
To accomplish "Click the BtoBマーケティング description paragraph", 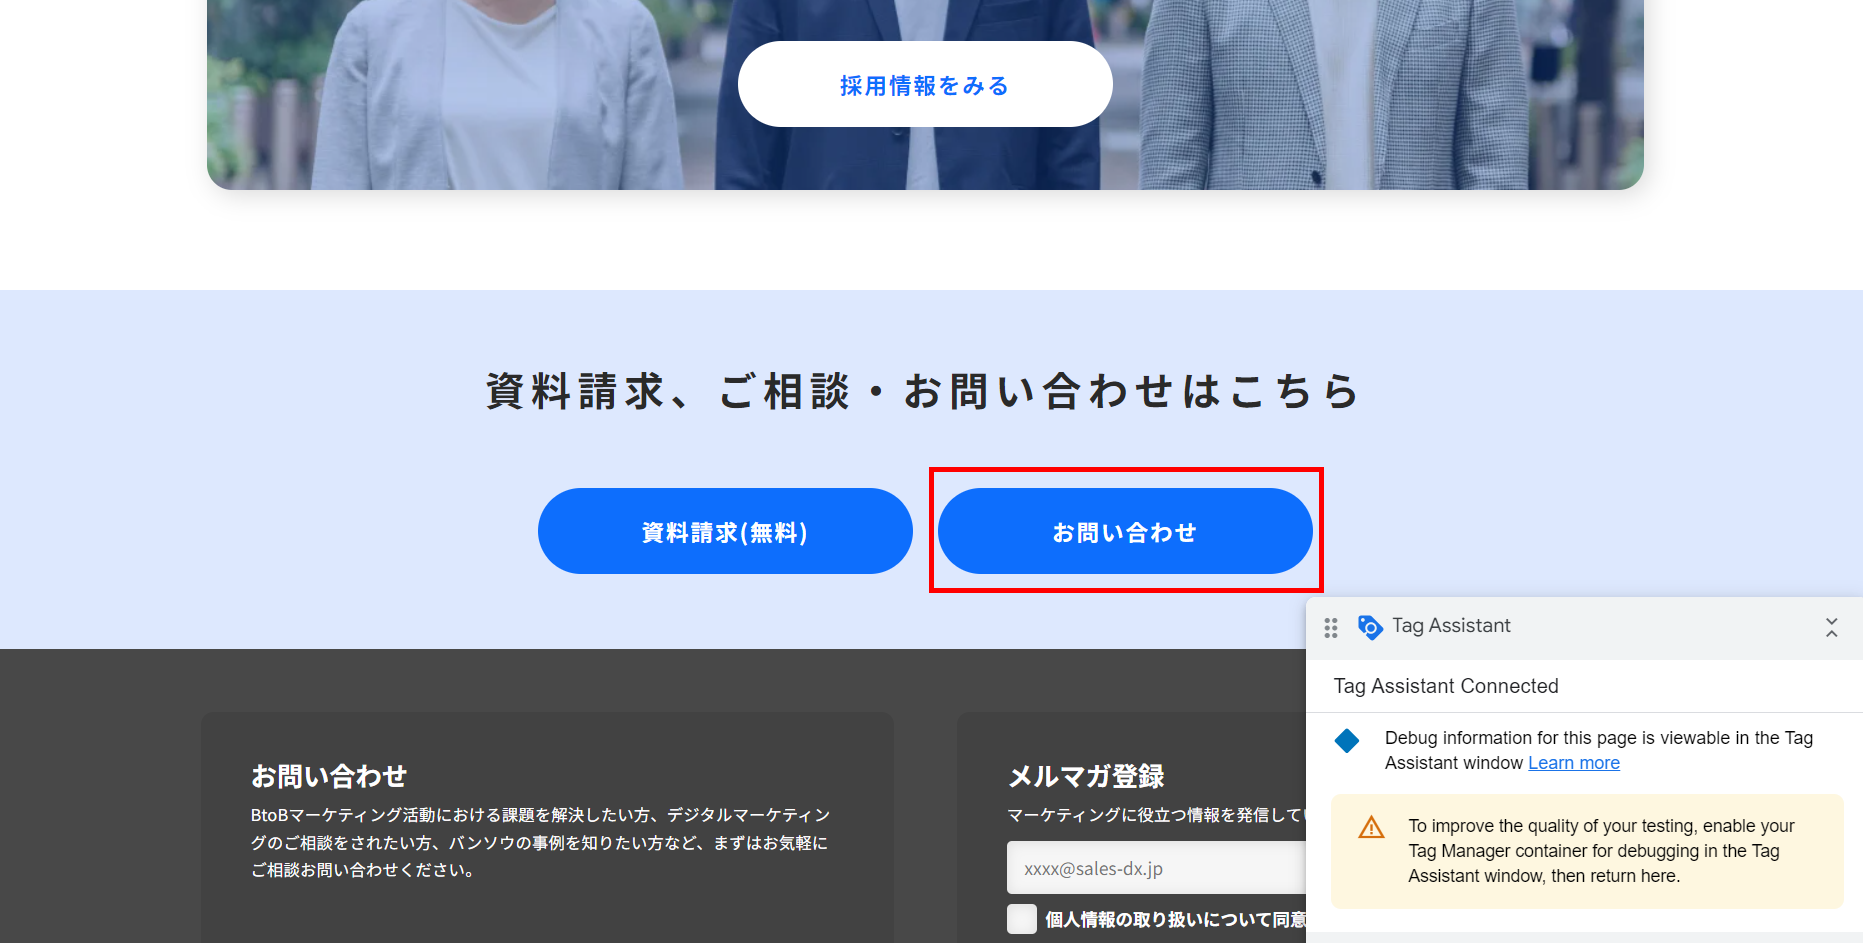I will click(x=541, y=843).
